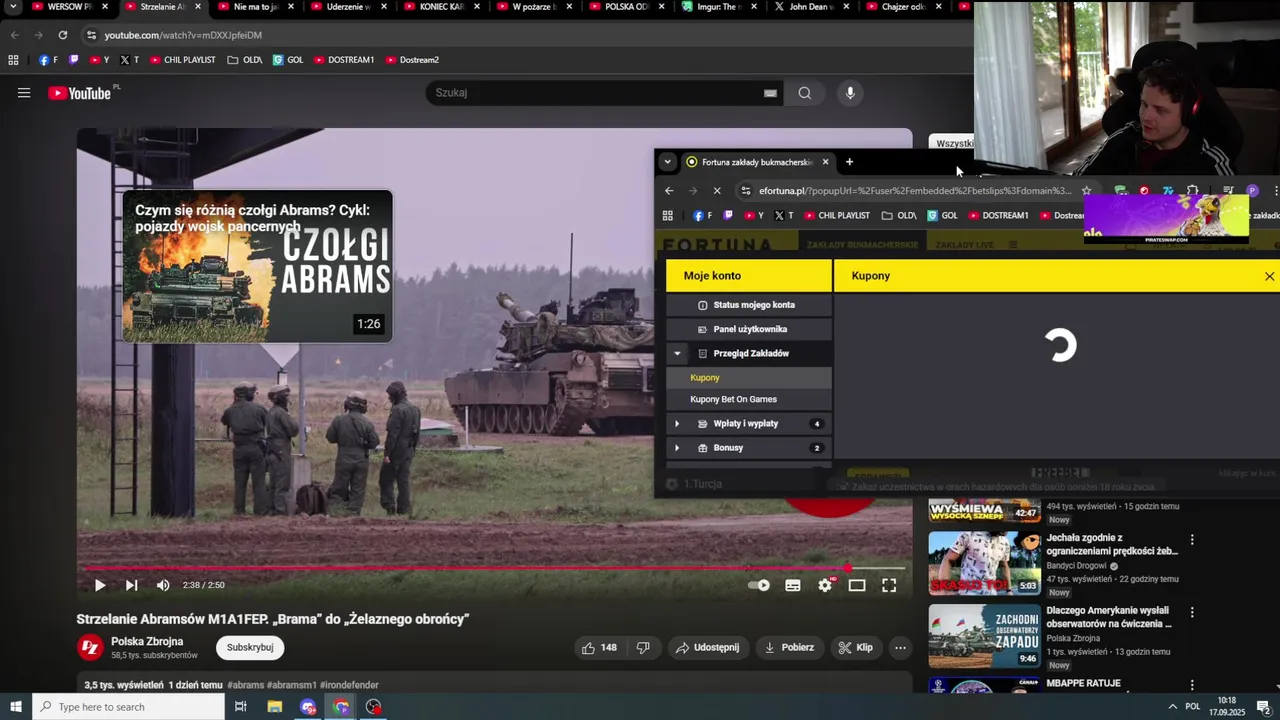
Task: Skip to next video in player
Action: click(x=131, y=585)
